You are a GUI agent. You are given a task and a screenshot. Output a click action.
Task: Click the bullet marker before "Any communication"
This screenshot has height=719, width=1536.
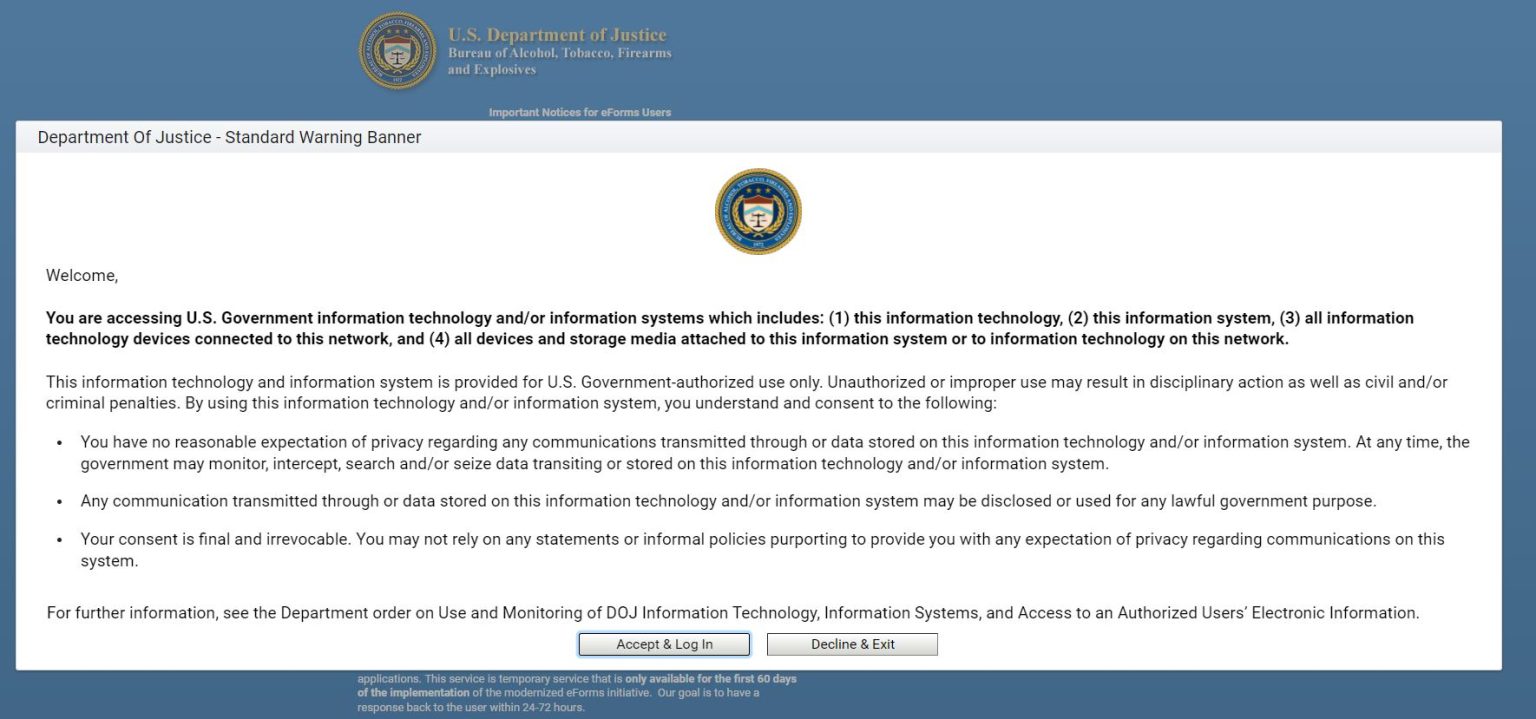[60, 502]
